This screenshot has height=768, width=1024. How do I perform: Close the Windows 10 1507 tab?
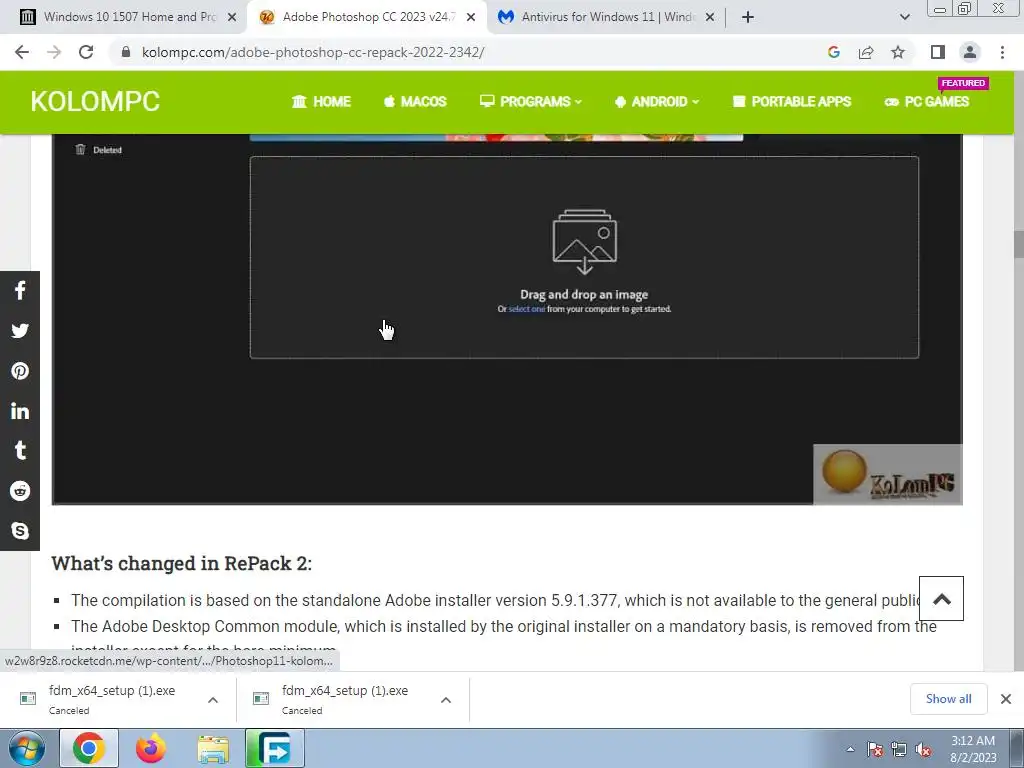pyautogui.click(x=232, y=17)
